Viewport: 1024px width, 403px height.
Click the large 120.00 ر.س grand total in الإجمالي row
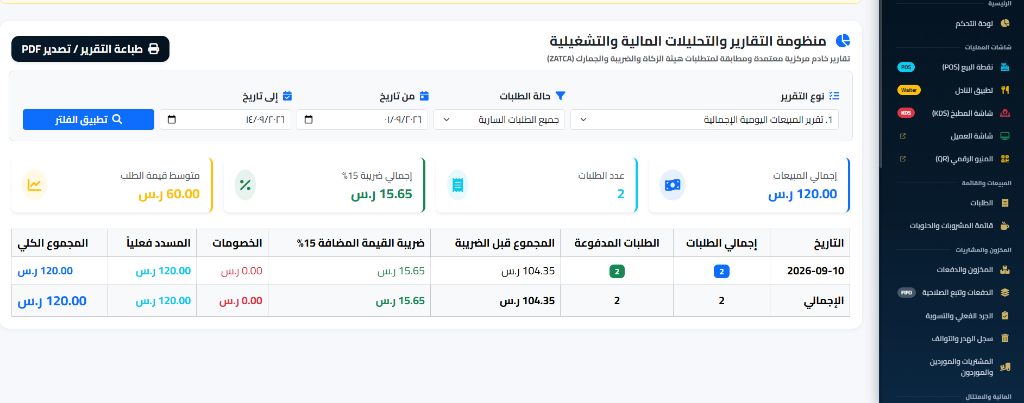(x=52, y=301)
